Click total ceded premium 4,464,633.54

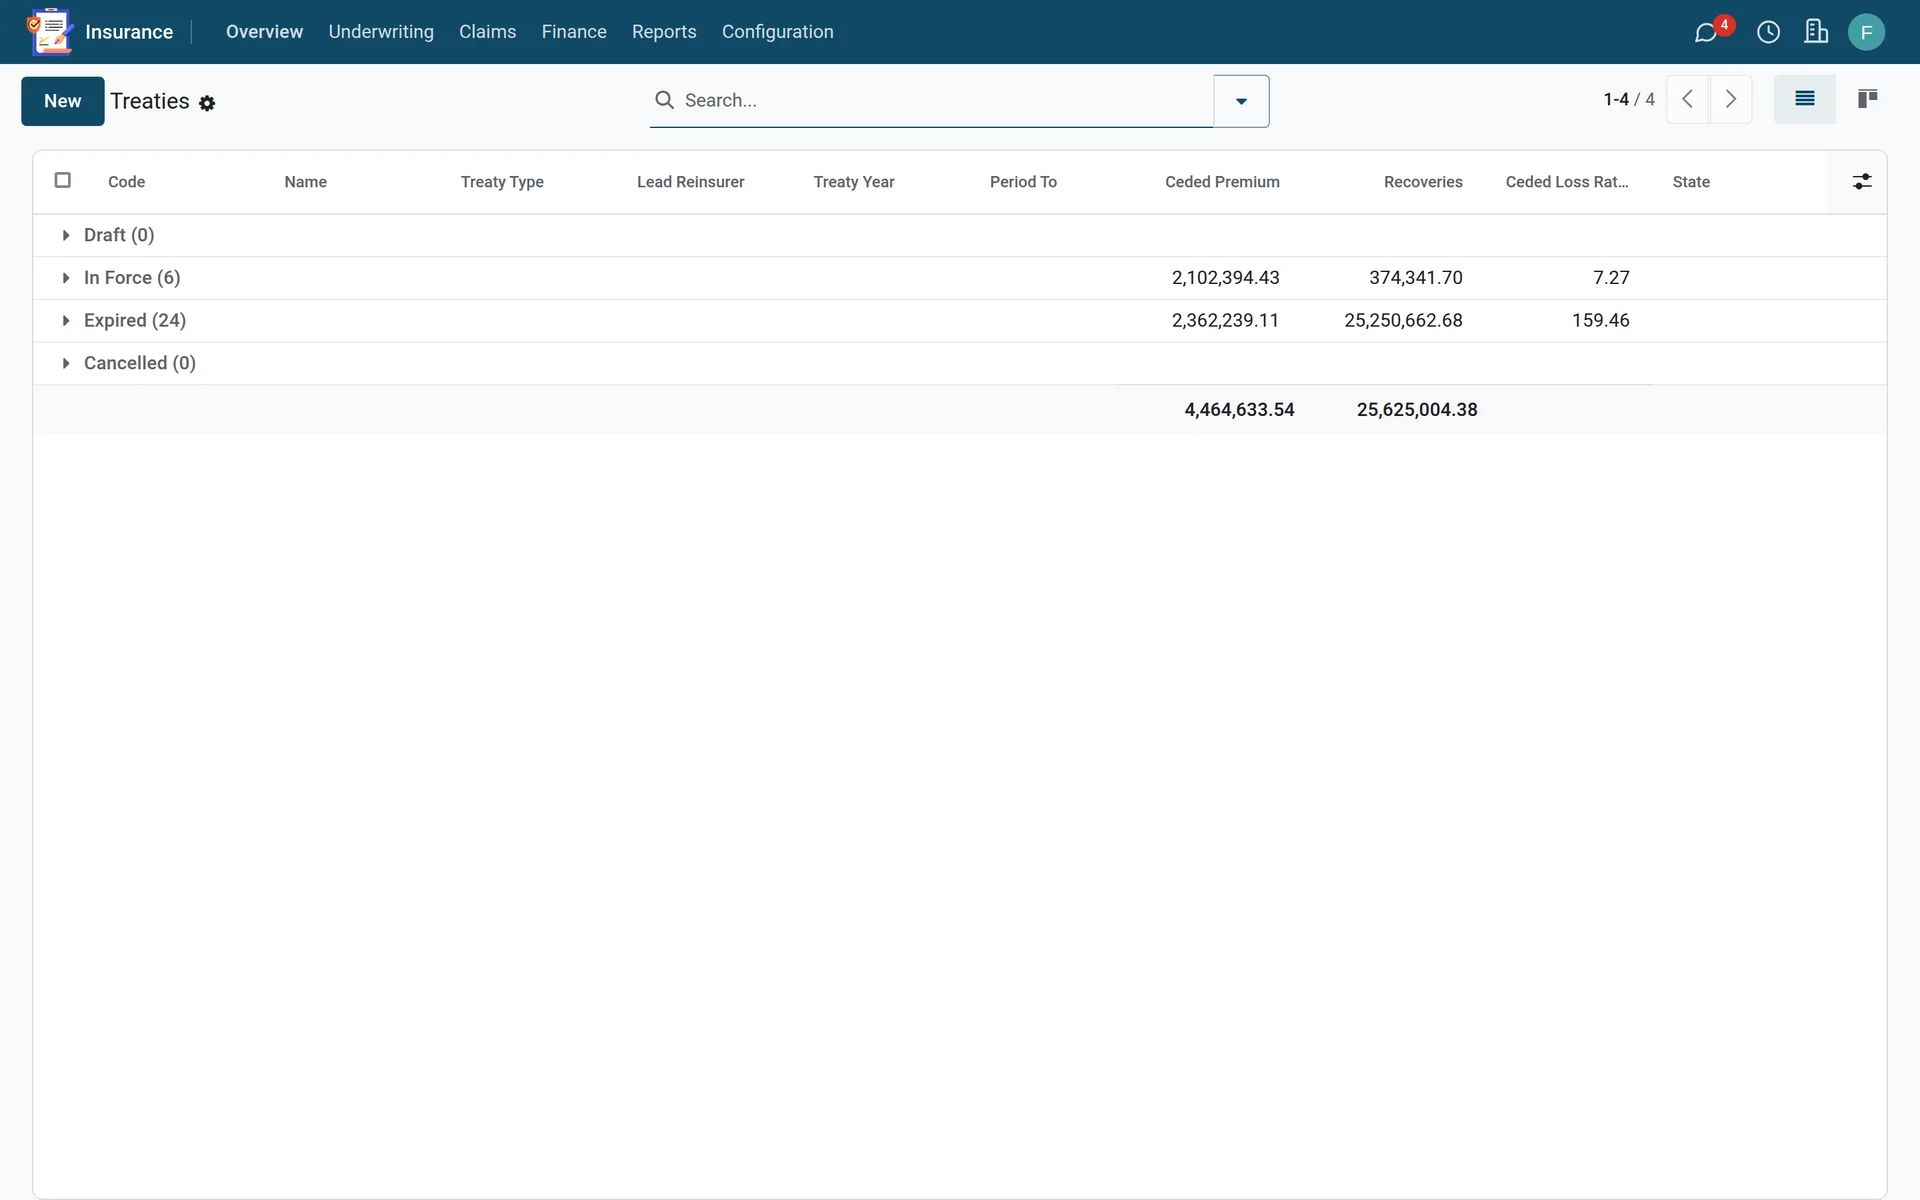pyautogui.click(x=1239, y=410)
